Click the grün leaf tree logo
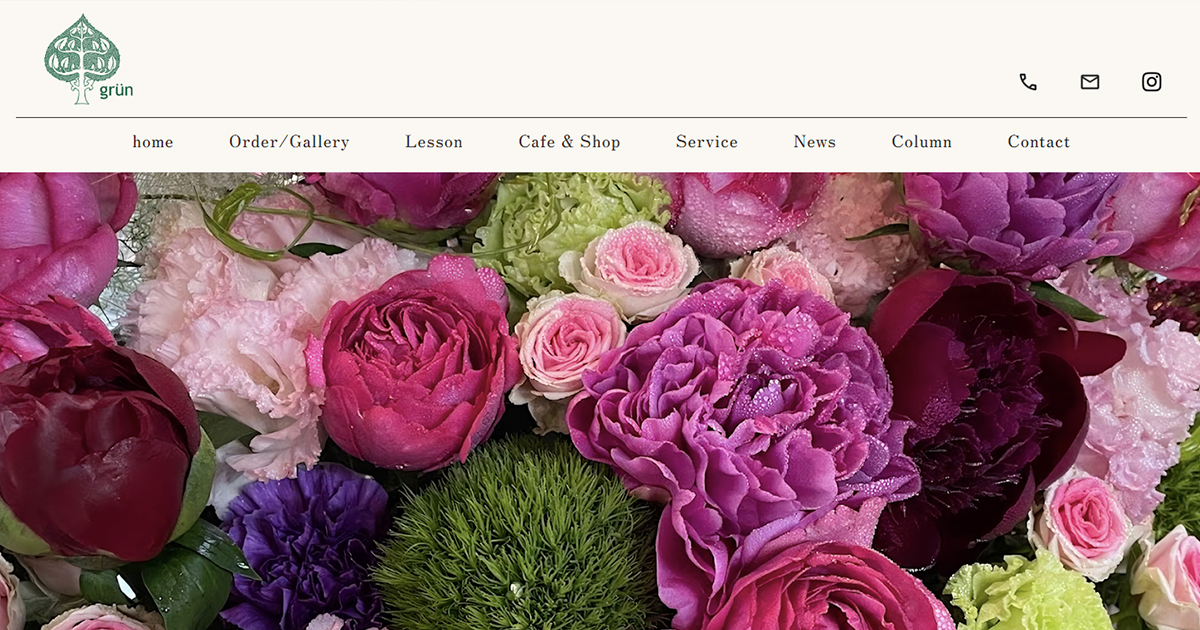The image size is (1200, 630). coord(88,60)
